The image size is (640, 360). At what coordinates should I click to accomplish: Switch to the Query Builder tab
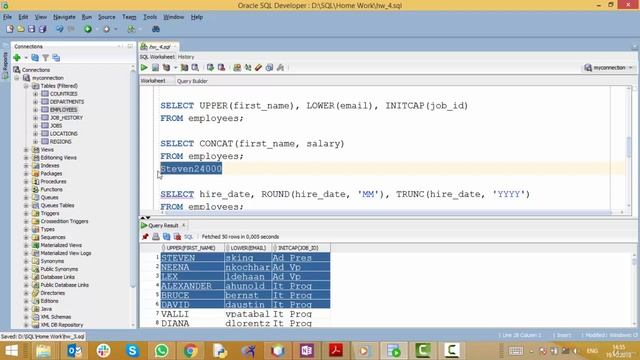tap(192, 81)
